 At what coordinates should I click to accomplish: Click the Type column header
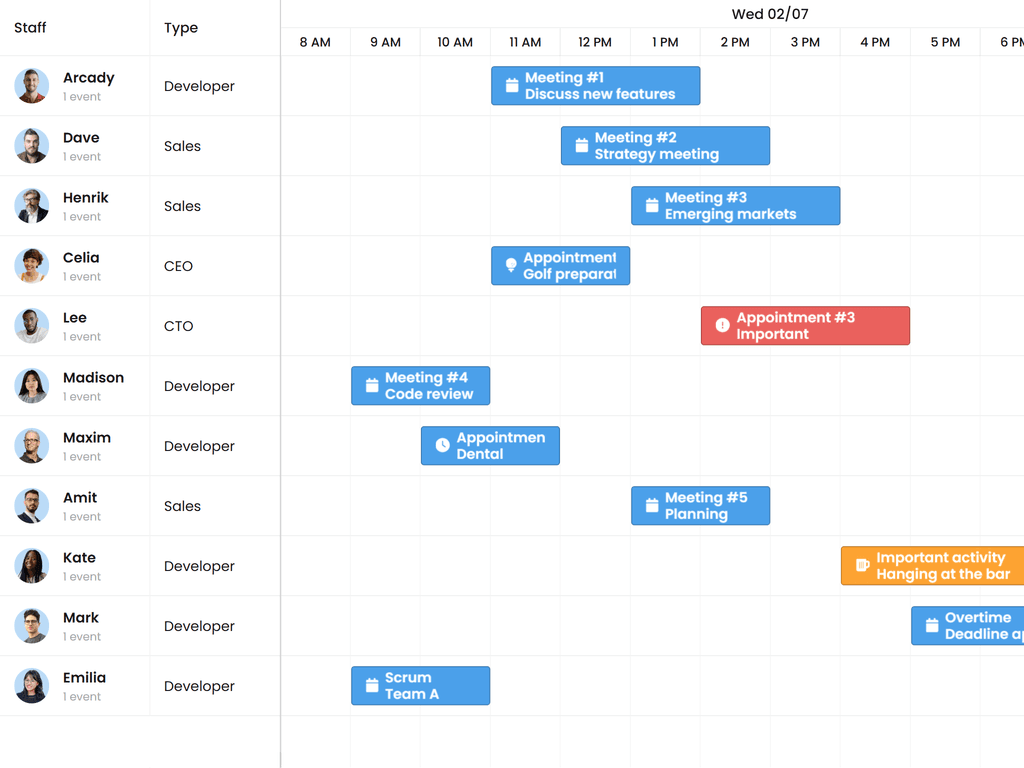click(181, 28)
